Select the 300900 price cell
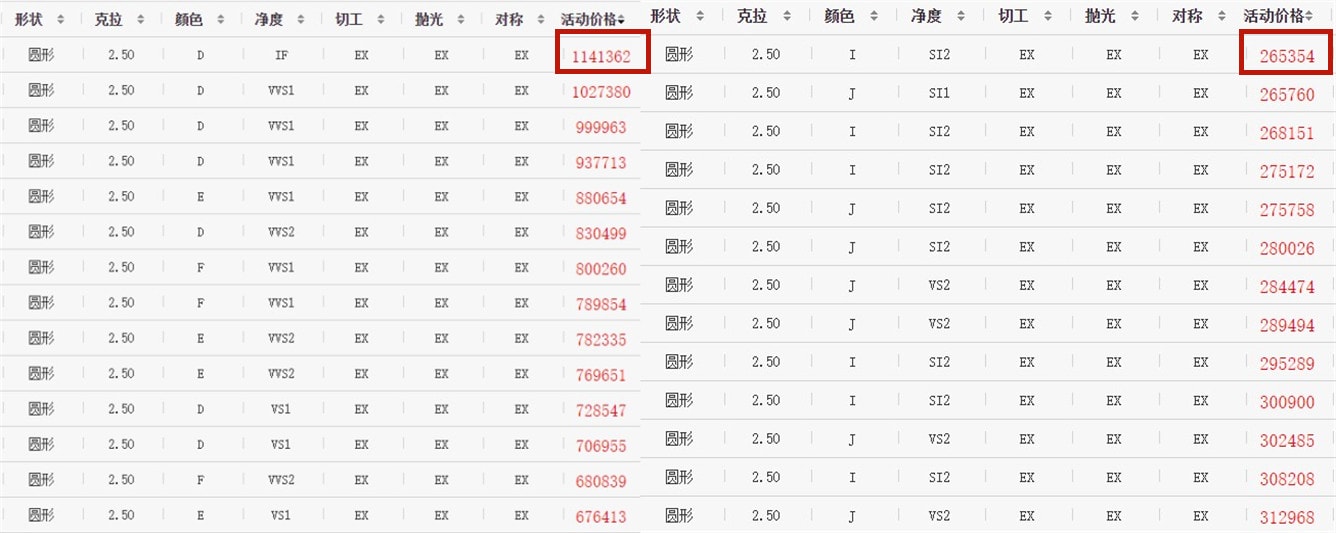The height and width of the screenshot is (533, 1336). (x=1287, y=402)
